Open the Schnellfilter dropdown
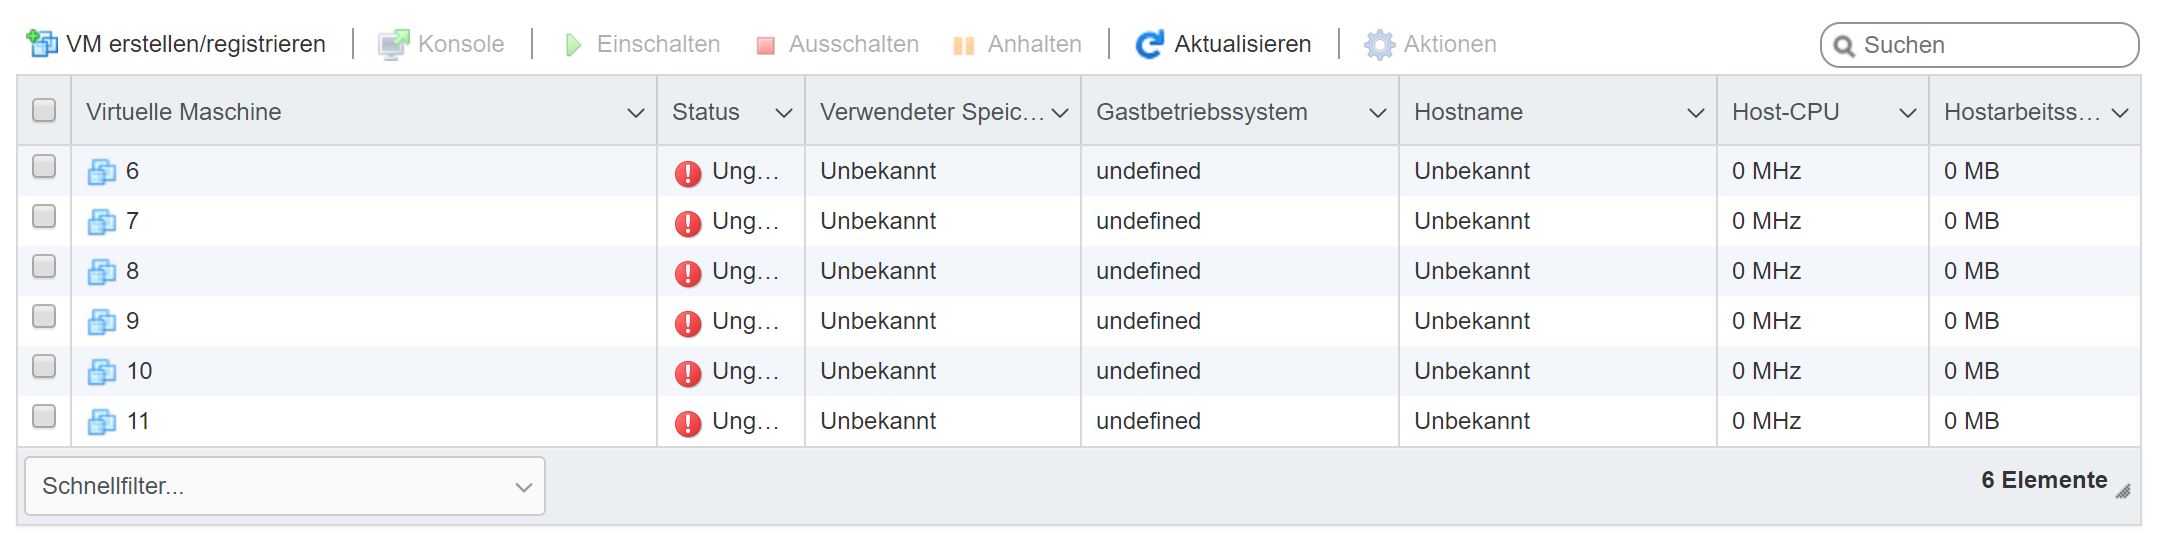 click(285, 486)
